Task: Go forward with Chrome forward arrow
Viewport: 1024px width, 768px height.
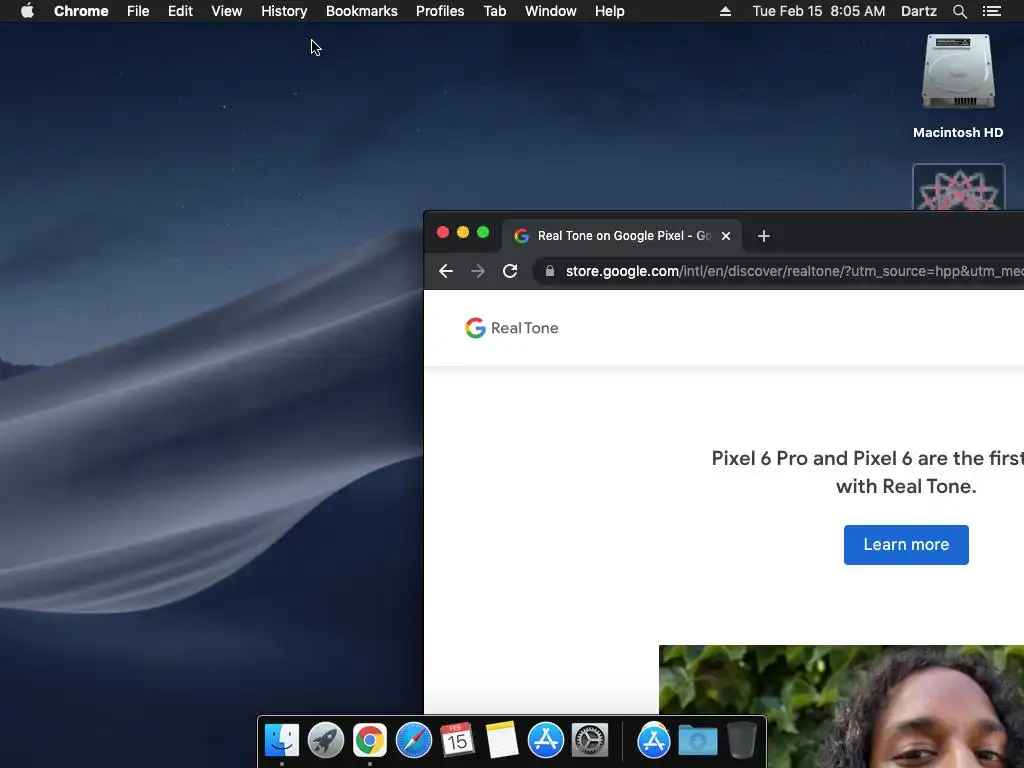Action: (x=478, y=271)
